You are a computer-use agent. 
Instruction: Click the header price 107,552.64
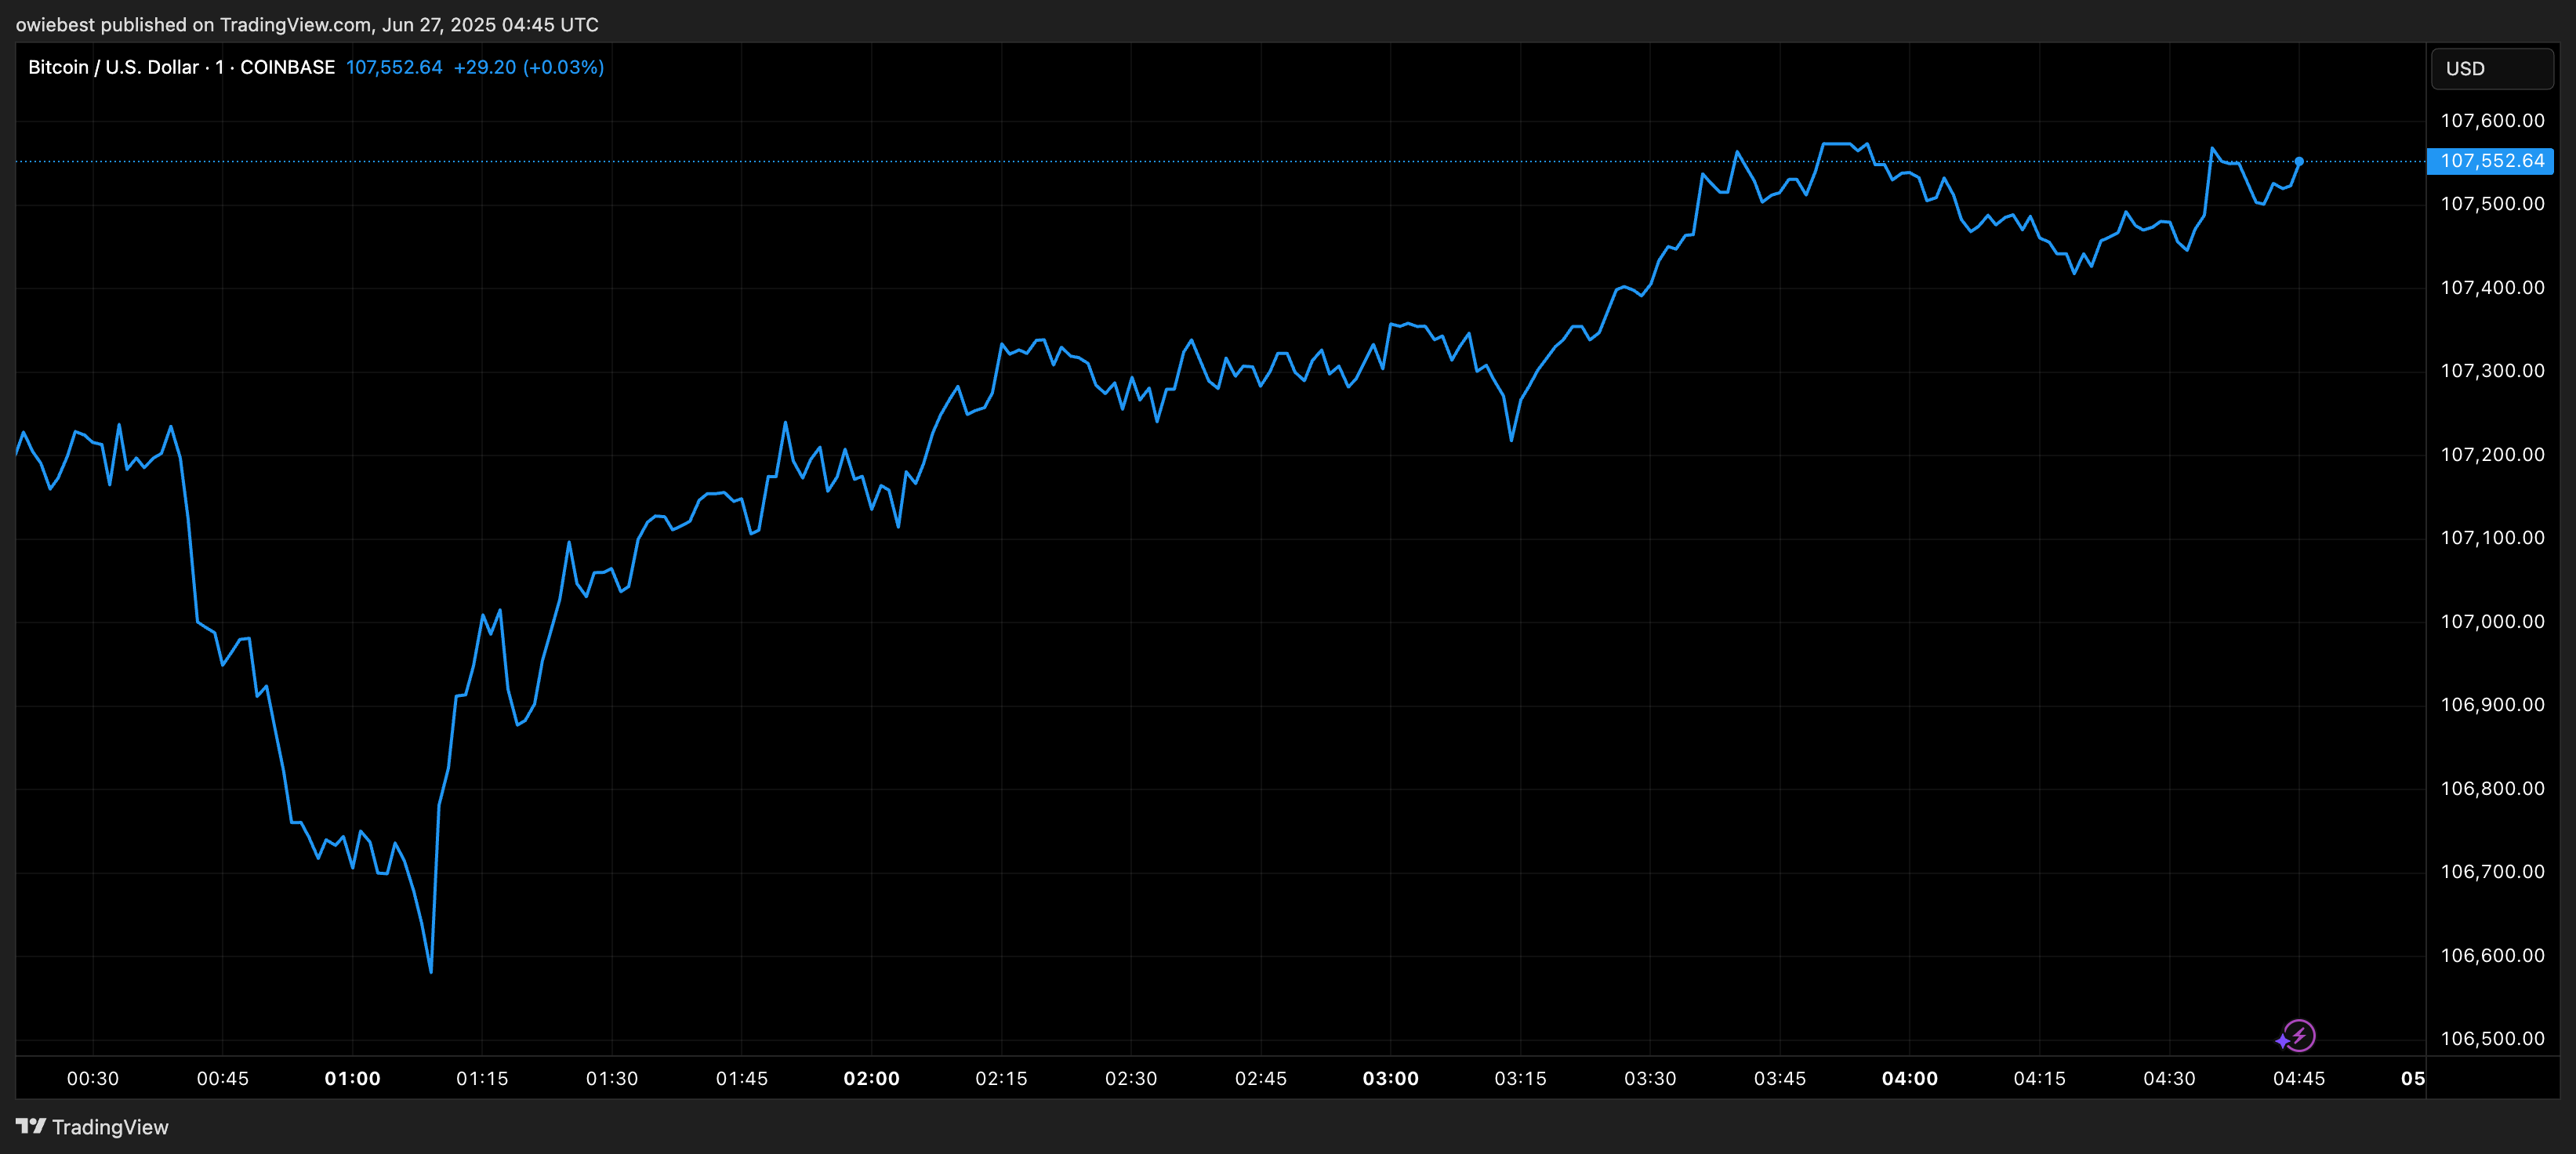click(x=394, y=67)
